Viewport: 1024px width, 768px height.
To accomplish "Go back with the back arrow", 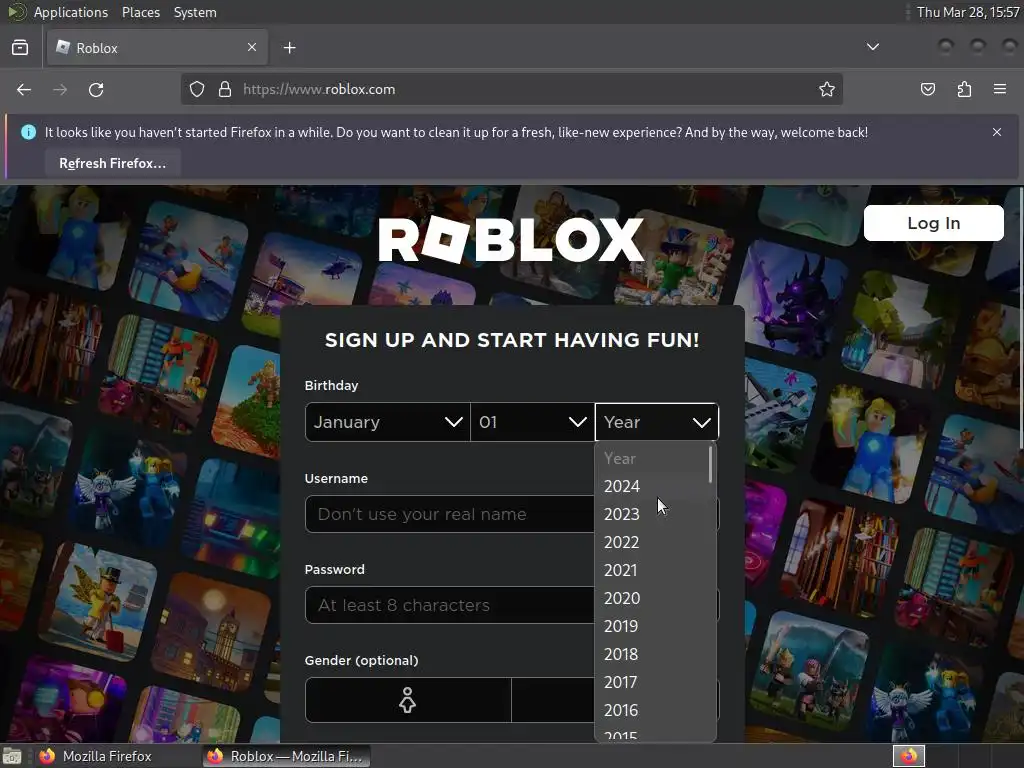I will (x=24, y=89).
